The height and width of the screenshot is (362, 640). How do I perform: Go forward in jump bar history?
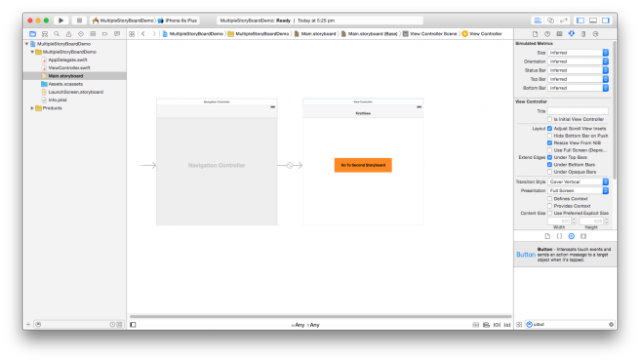[x=154, y=34]
